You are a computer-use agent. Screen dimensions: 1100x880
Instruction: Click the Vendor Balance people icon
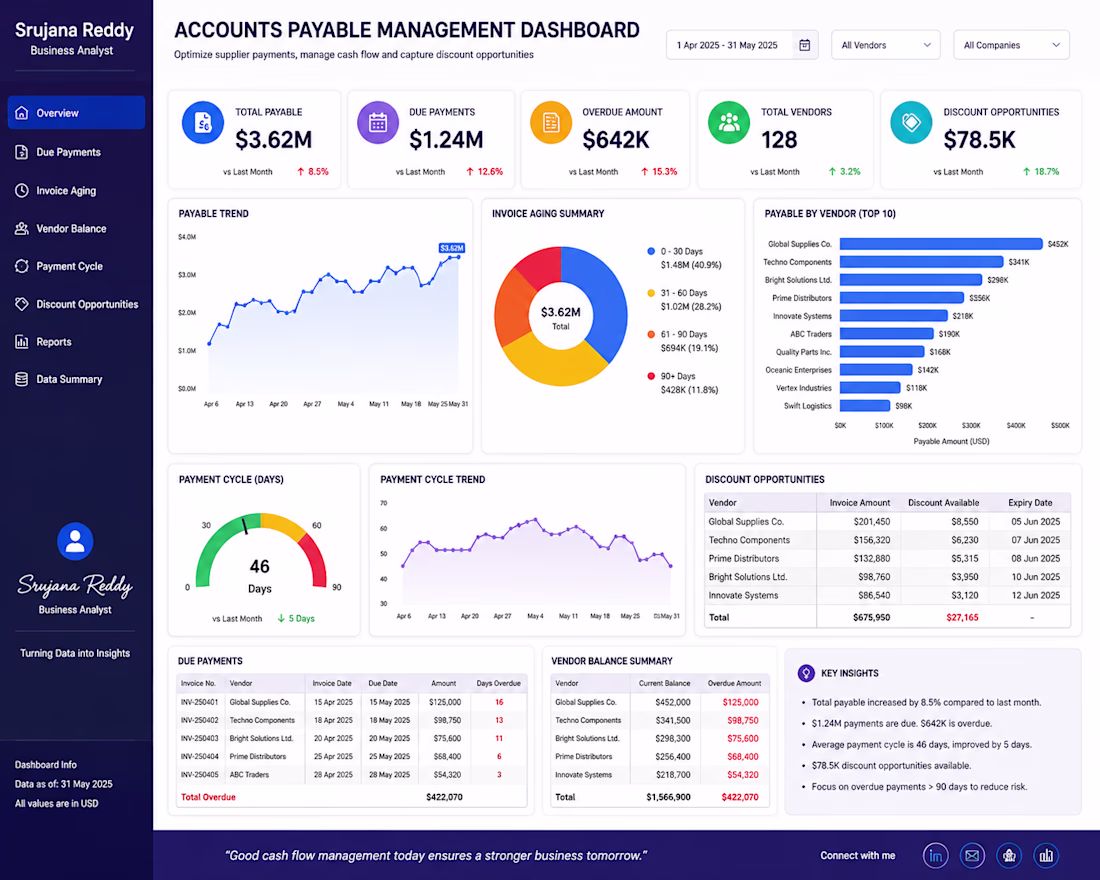pos(22,228)
